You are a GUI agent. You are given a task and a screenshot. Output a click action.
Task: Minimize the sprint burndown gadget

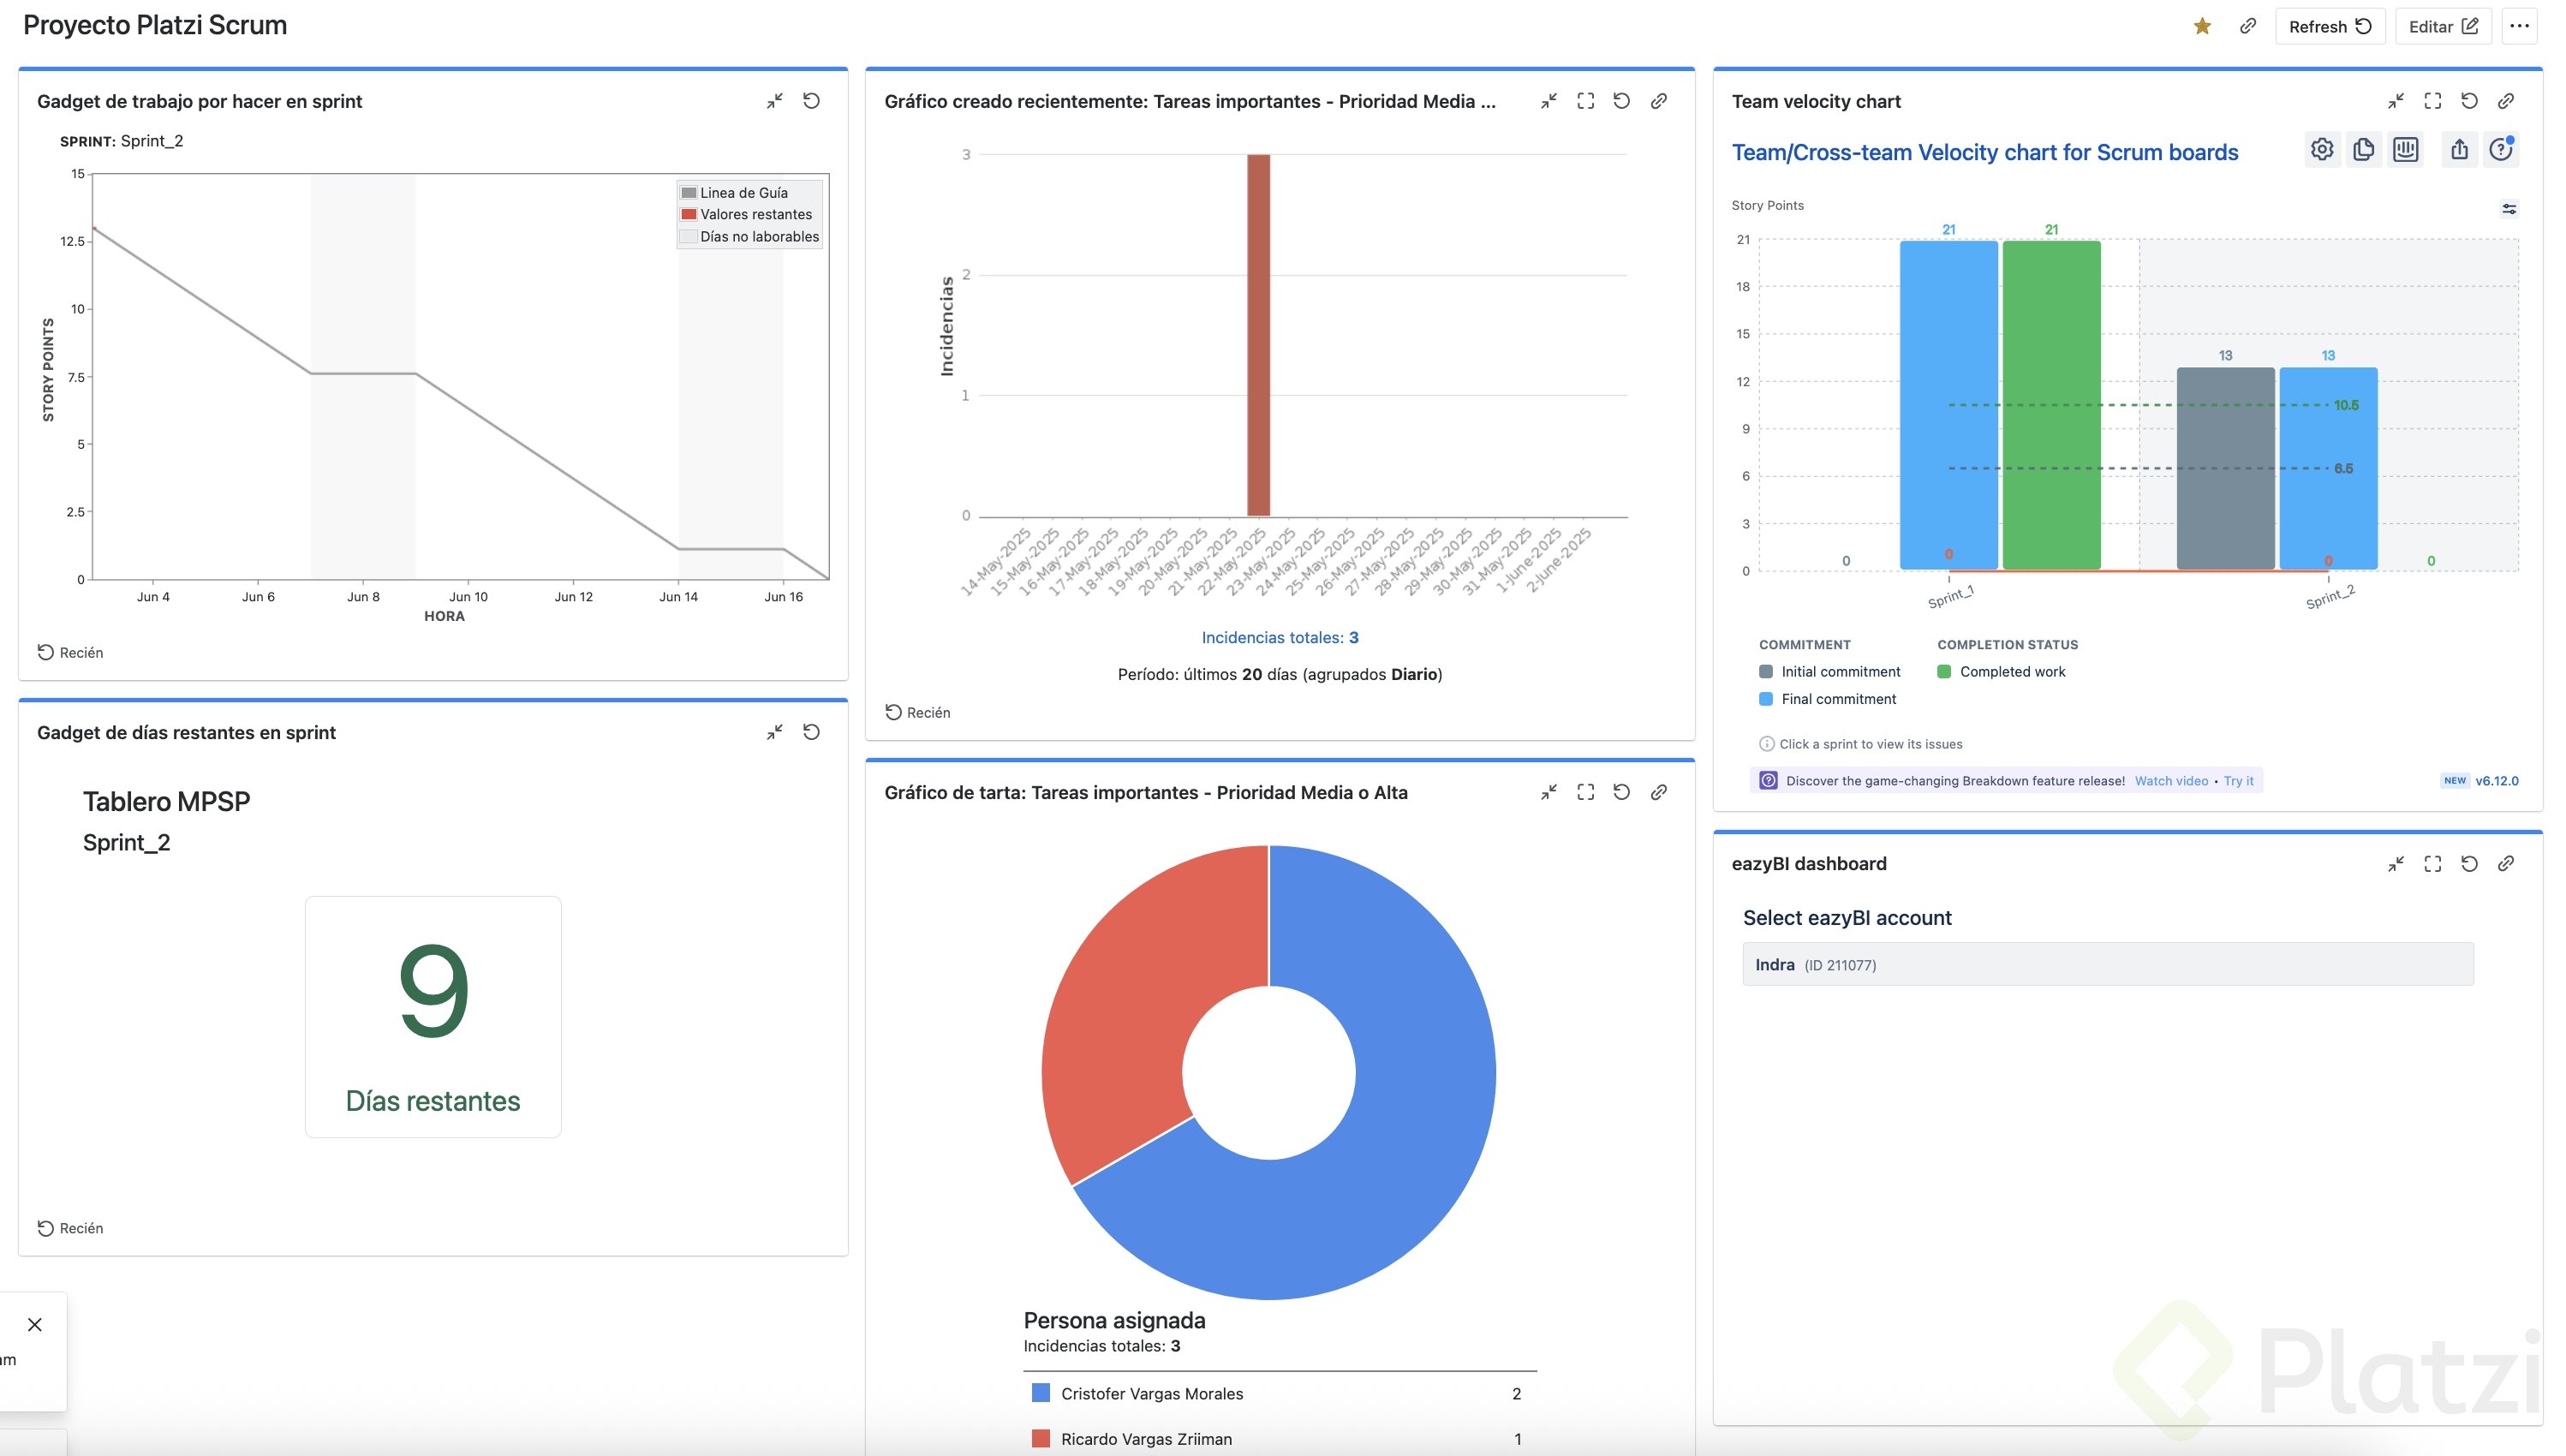coord(774,101)
